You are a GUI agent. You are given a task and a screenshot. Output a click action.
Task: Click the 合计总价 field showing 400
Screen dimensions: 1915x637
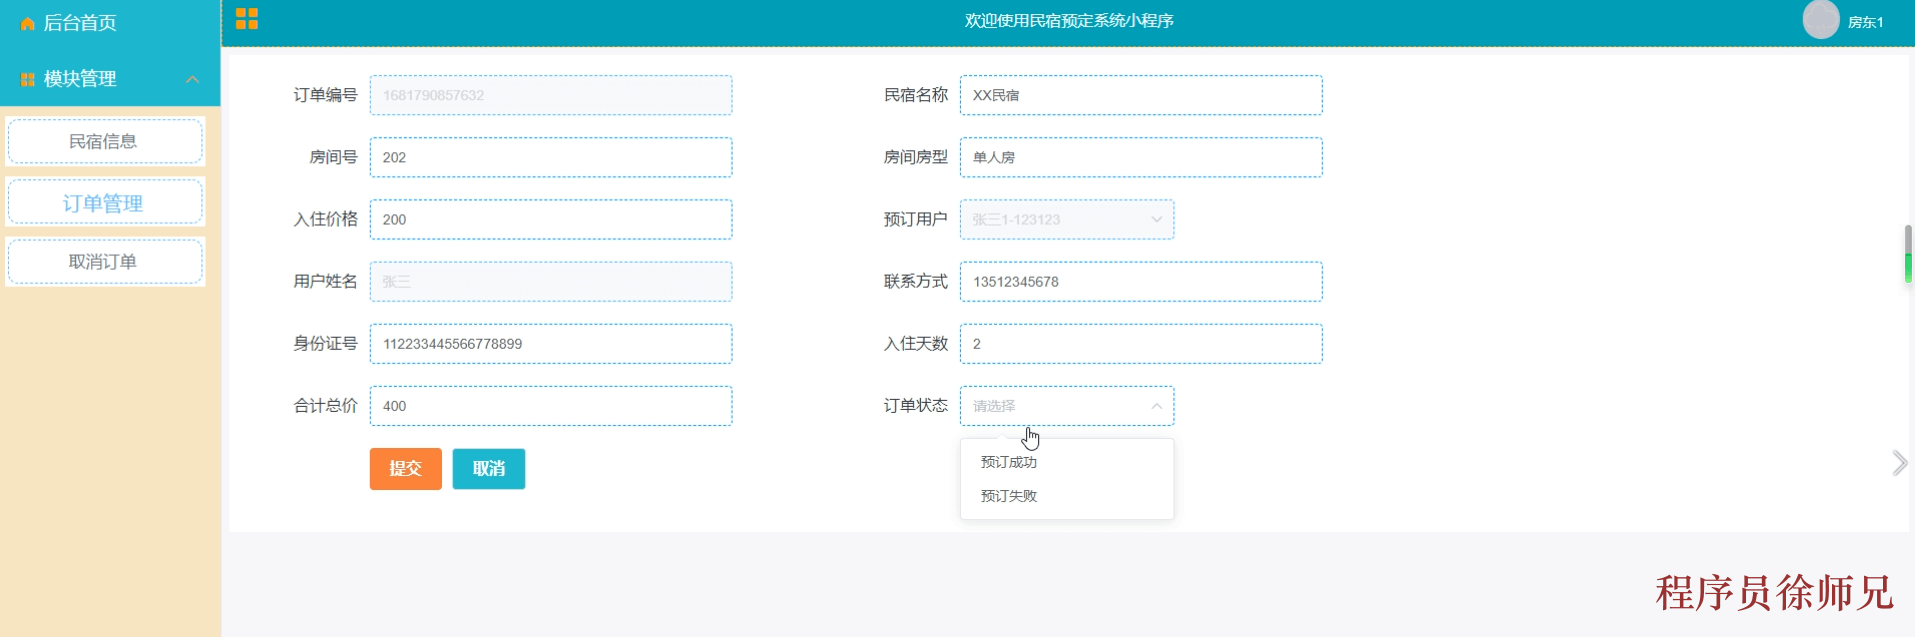[x=550, y=406]
